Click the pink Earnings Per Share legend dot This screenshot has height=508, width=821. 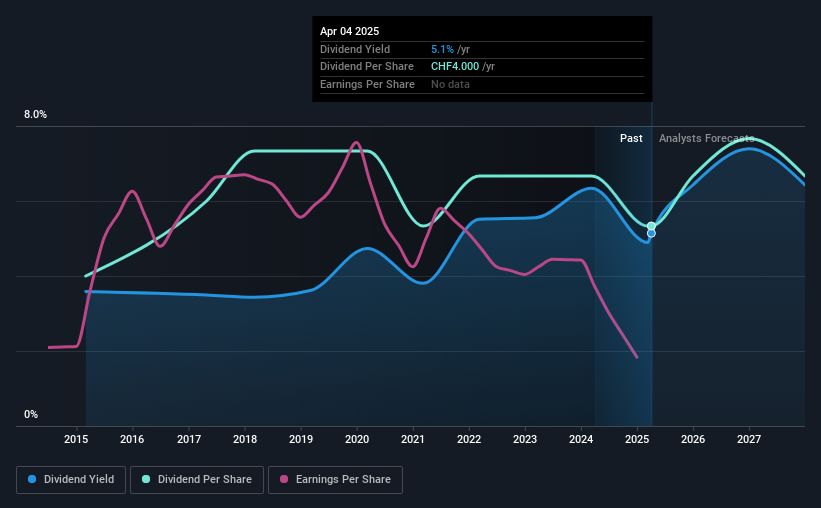point(284,479)
